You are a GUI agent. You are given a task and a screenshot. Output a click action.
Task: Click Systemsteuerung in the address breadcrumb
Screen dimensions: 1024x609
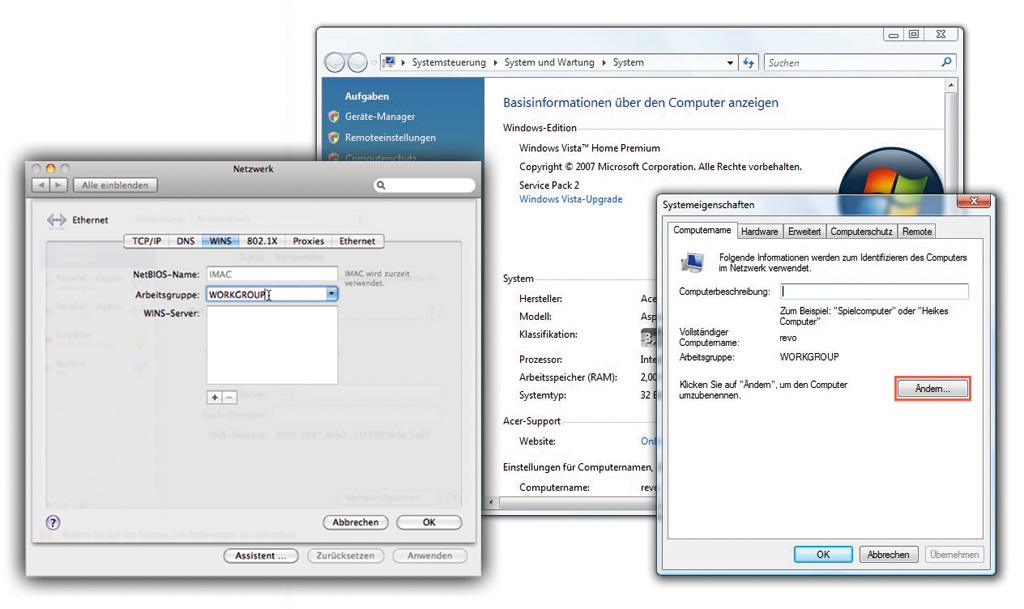click(449, 63)
